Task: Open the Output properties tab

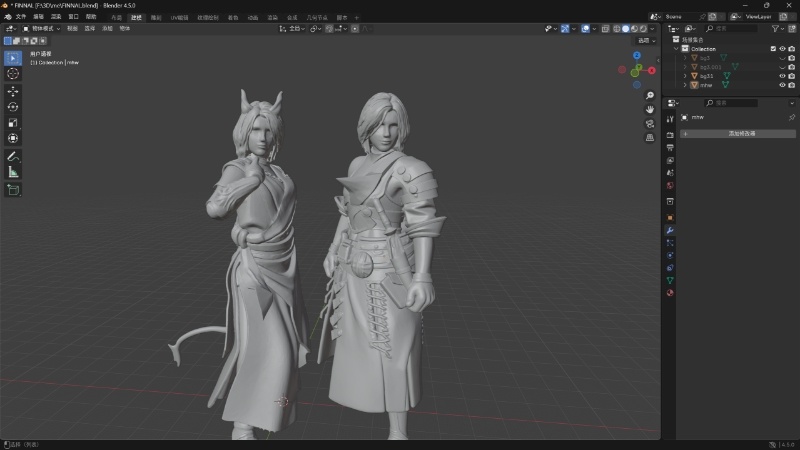Action: click(x=670, y=147)
